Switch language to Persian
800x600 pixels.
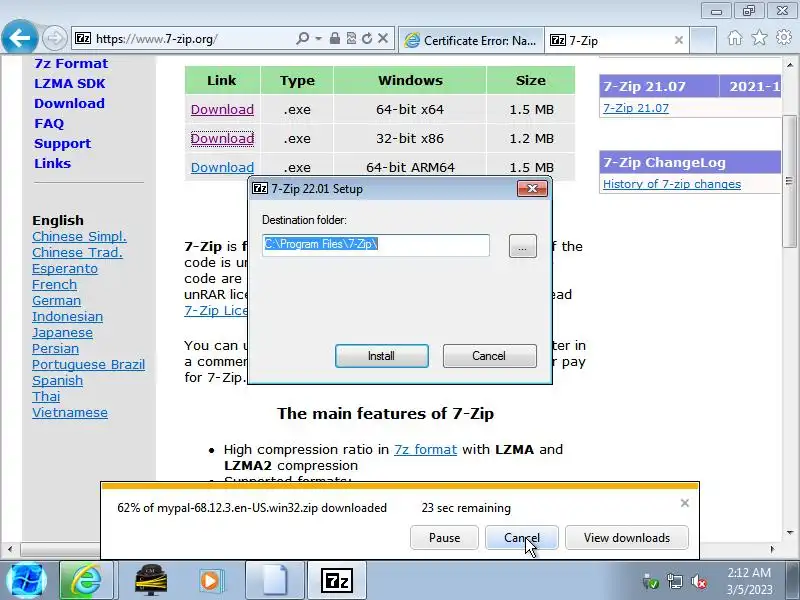point(55,348)
